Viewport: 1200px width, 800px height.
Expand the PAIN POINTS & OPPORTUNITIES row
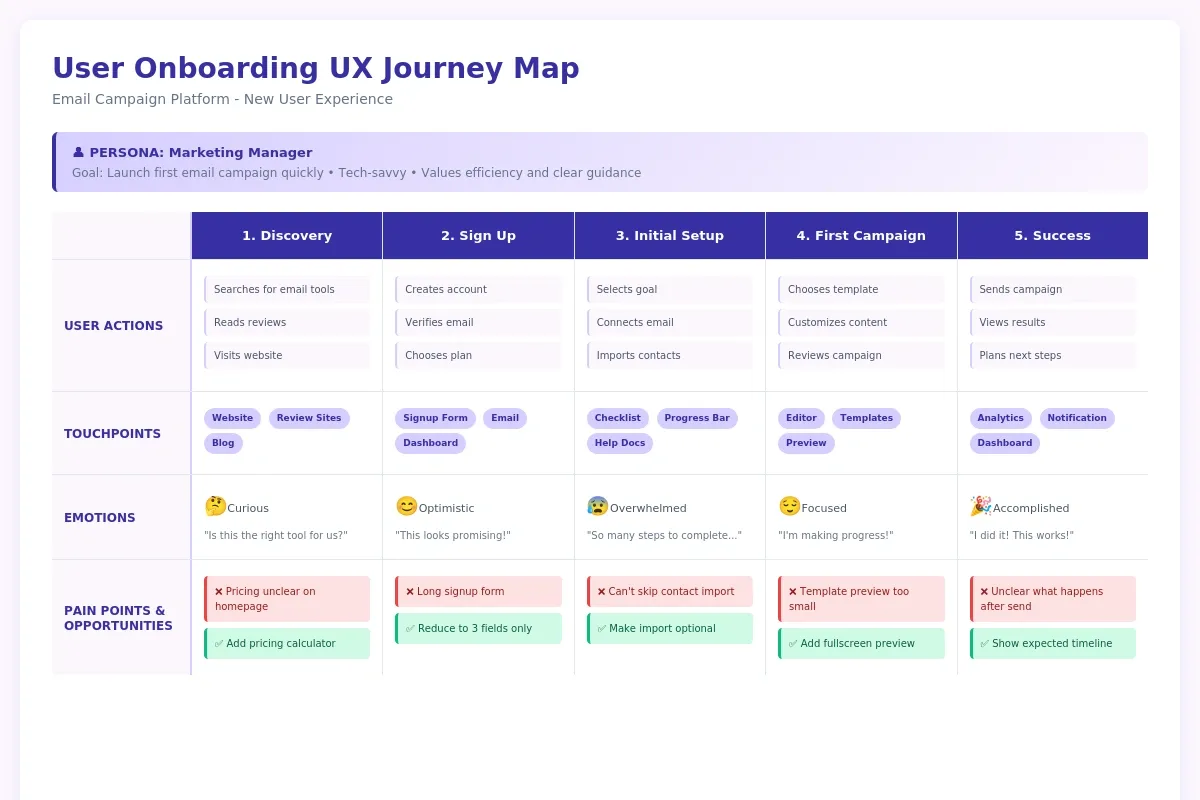tap(120, 617)
